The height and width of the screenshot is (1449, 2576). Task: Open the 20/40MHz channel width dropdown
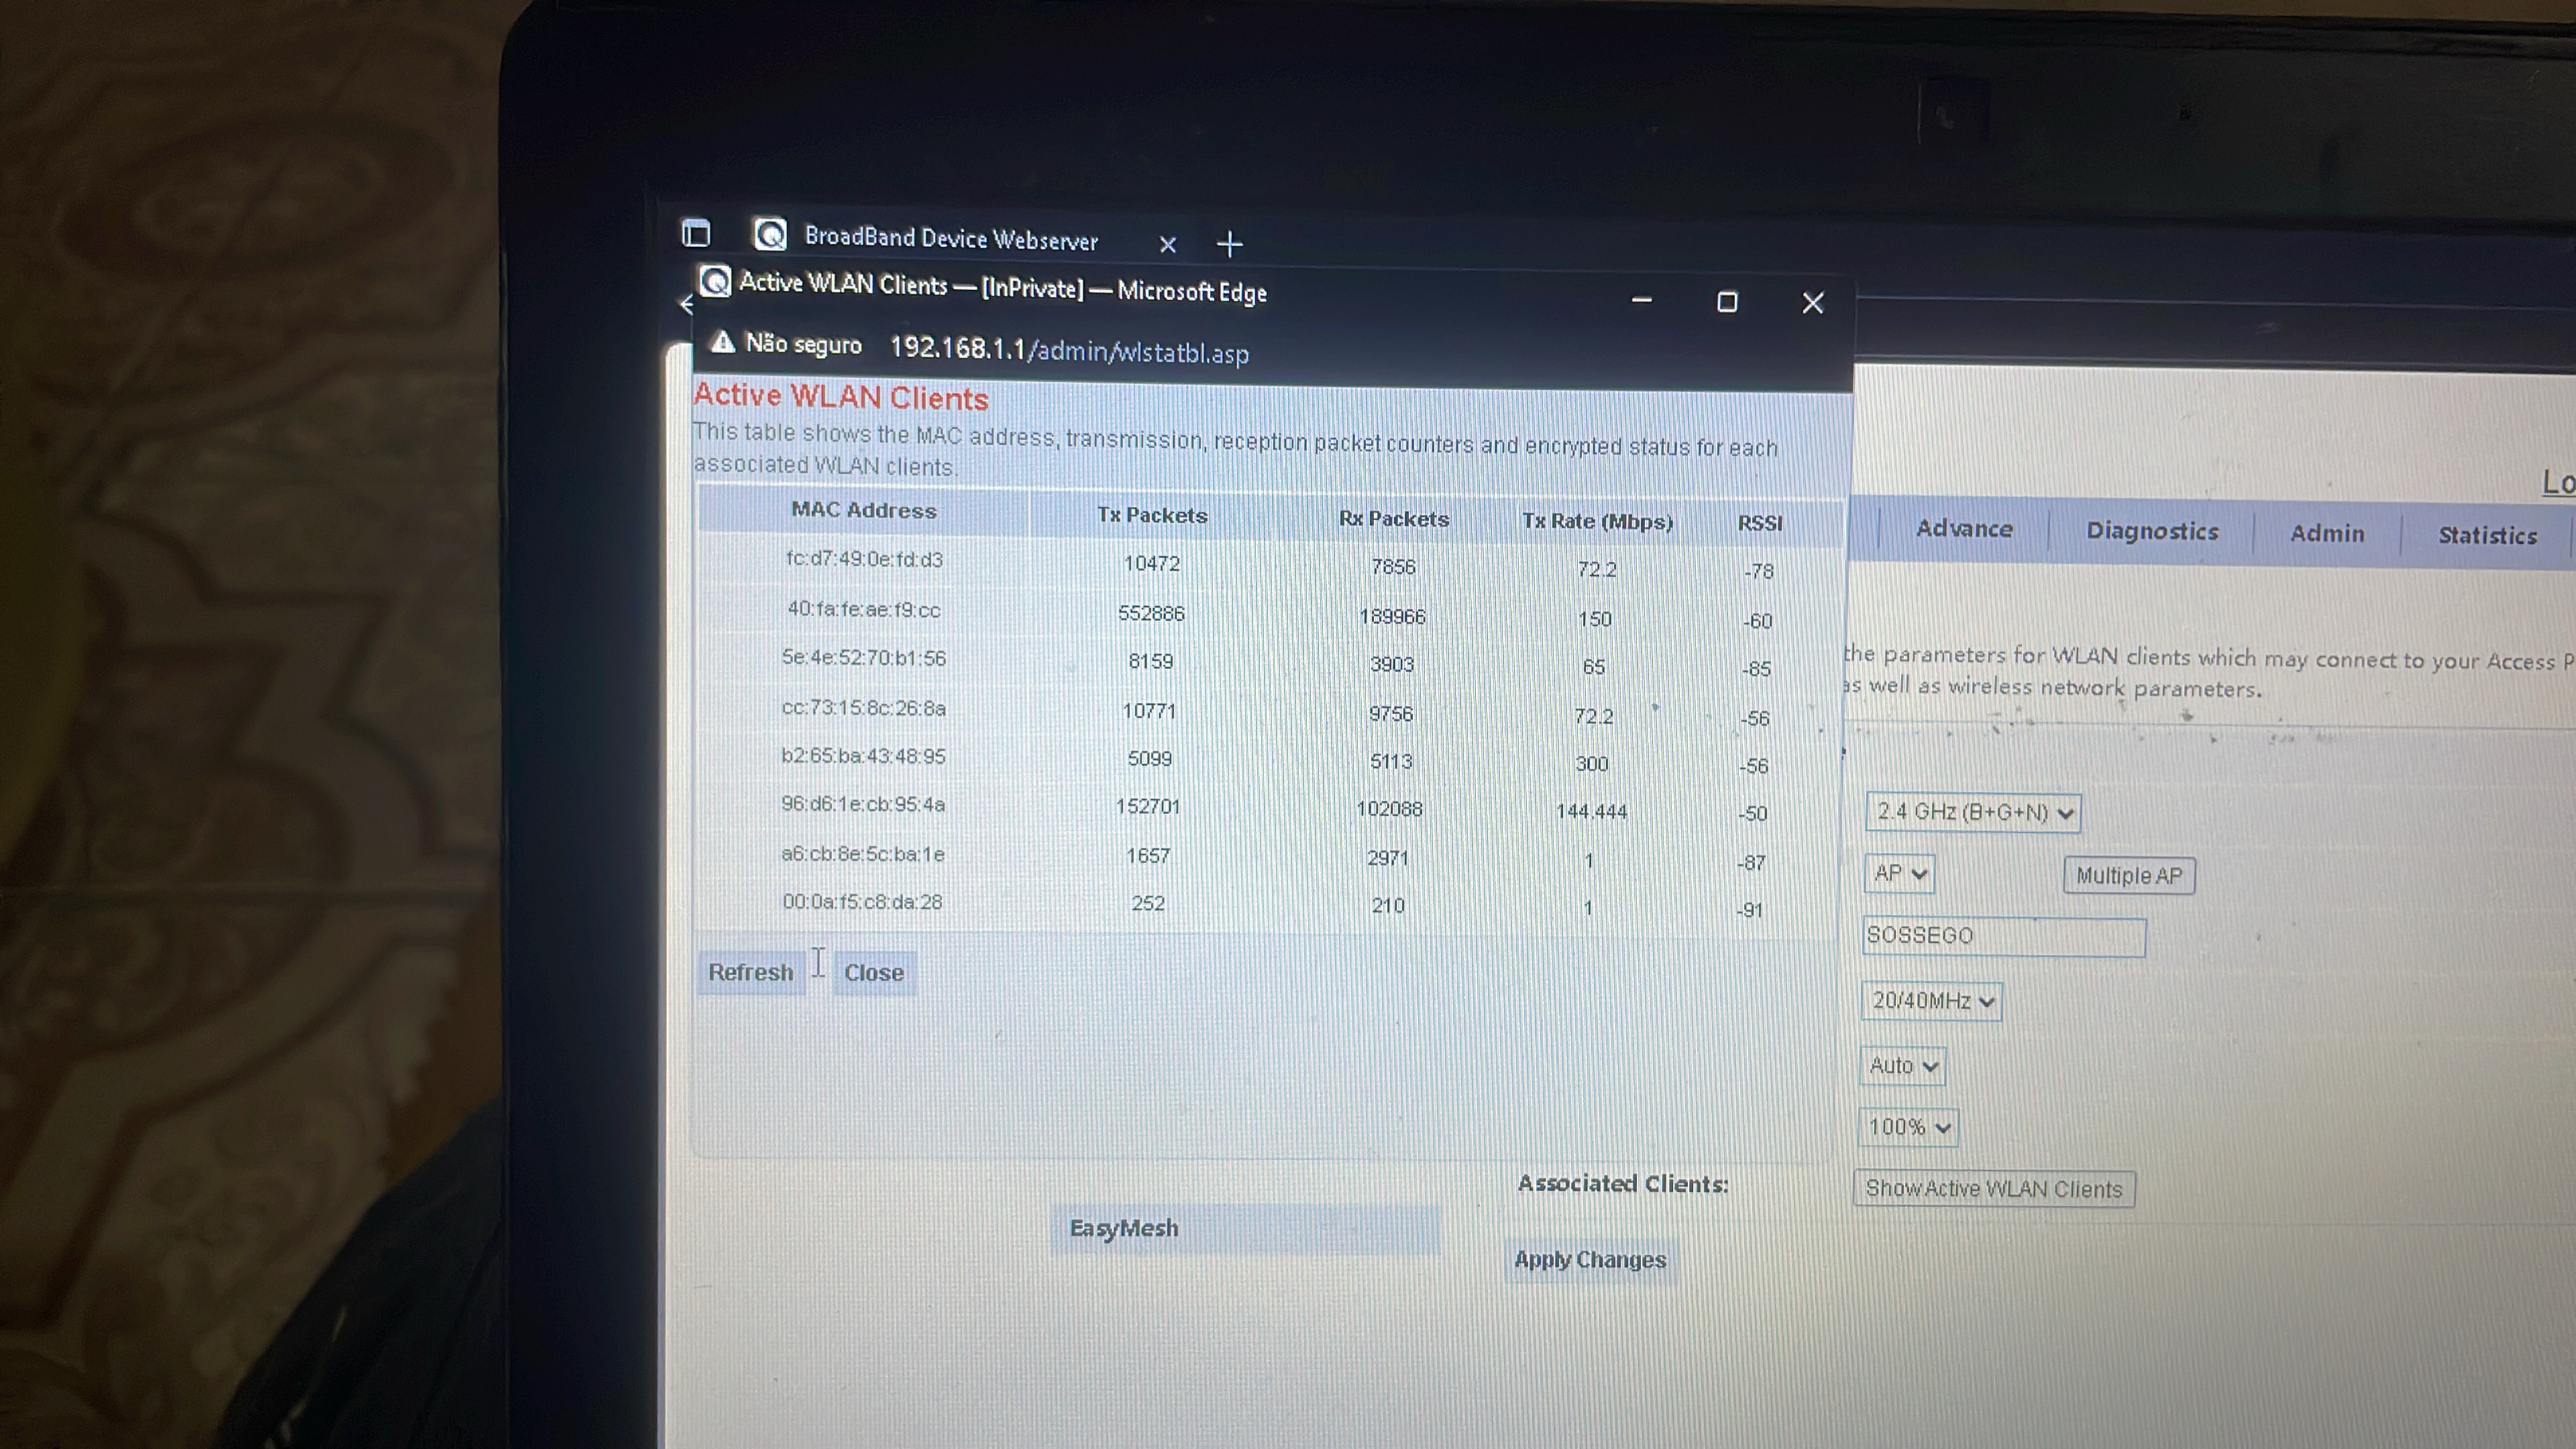click(x=1931, y=1001)
